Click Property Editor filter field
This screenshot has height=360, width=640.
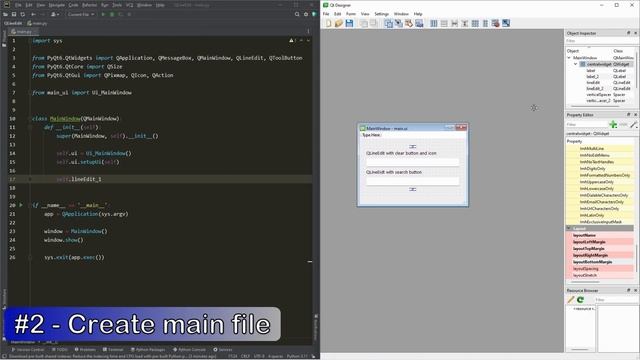pyautogui.click(x=586, y=124)
